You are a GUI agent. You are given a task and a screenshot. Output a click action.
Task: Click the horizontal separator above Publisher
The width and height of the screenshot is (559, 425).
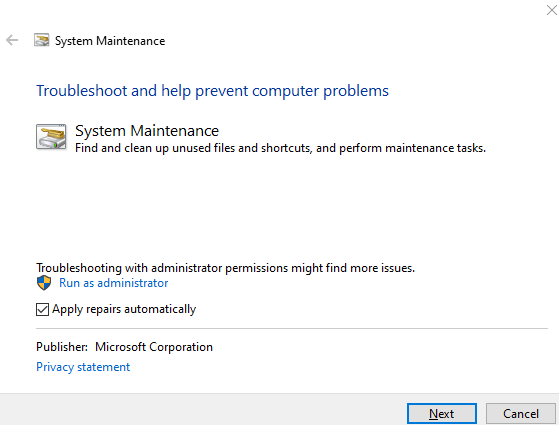[292, 328]
